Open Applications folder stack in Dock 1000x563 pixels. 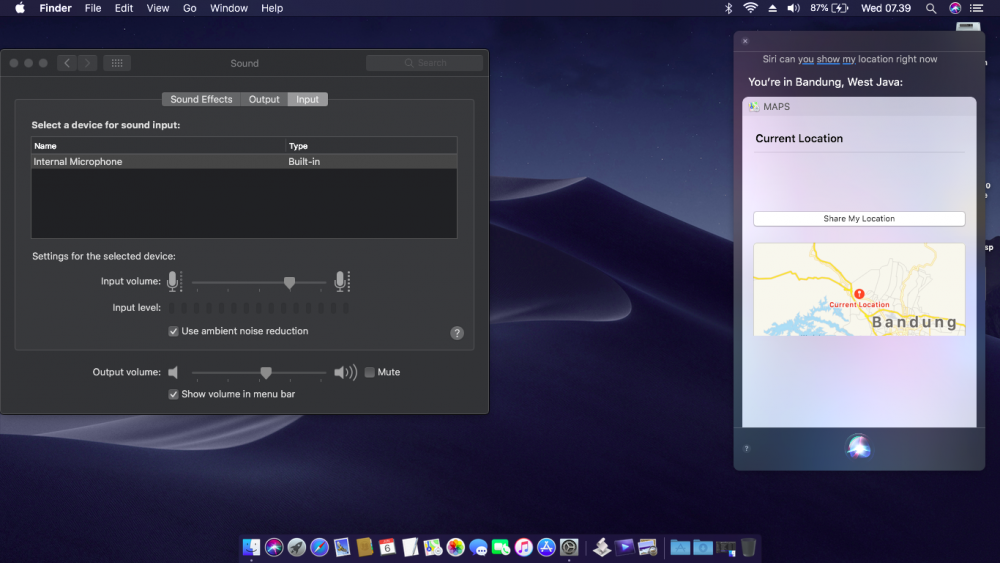tap(680, 547)
